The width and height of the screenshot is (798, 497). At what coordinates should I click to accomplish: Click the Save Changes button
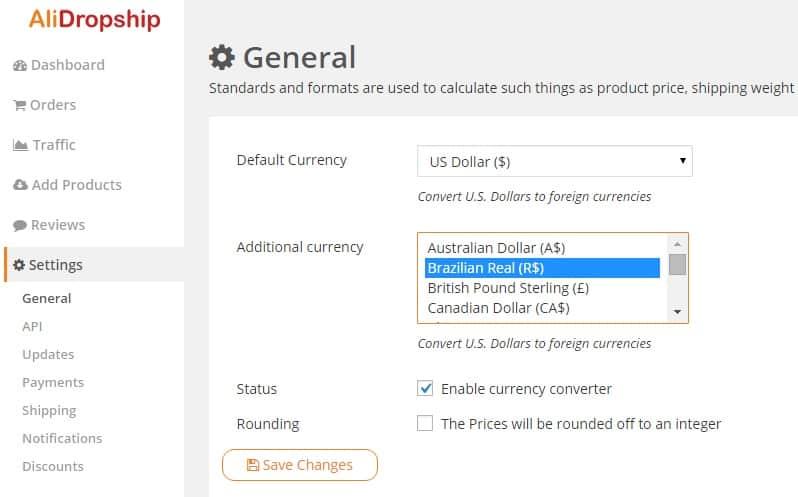point(300,465)
